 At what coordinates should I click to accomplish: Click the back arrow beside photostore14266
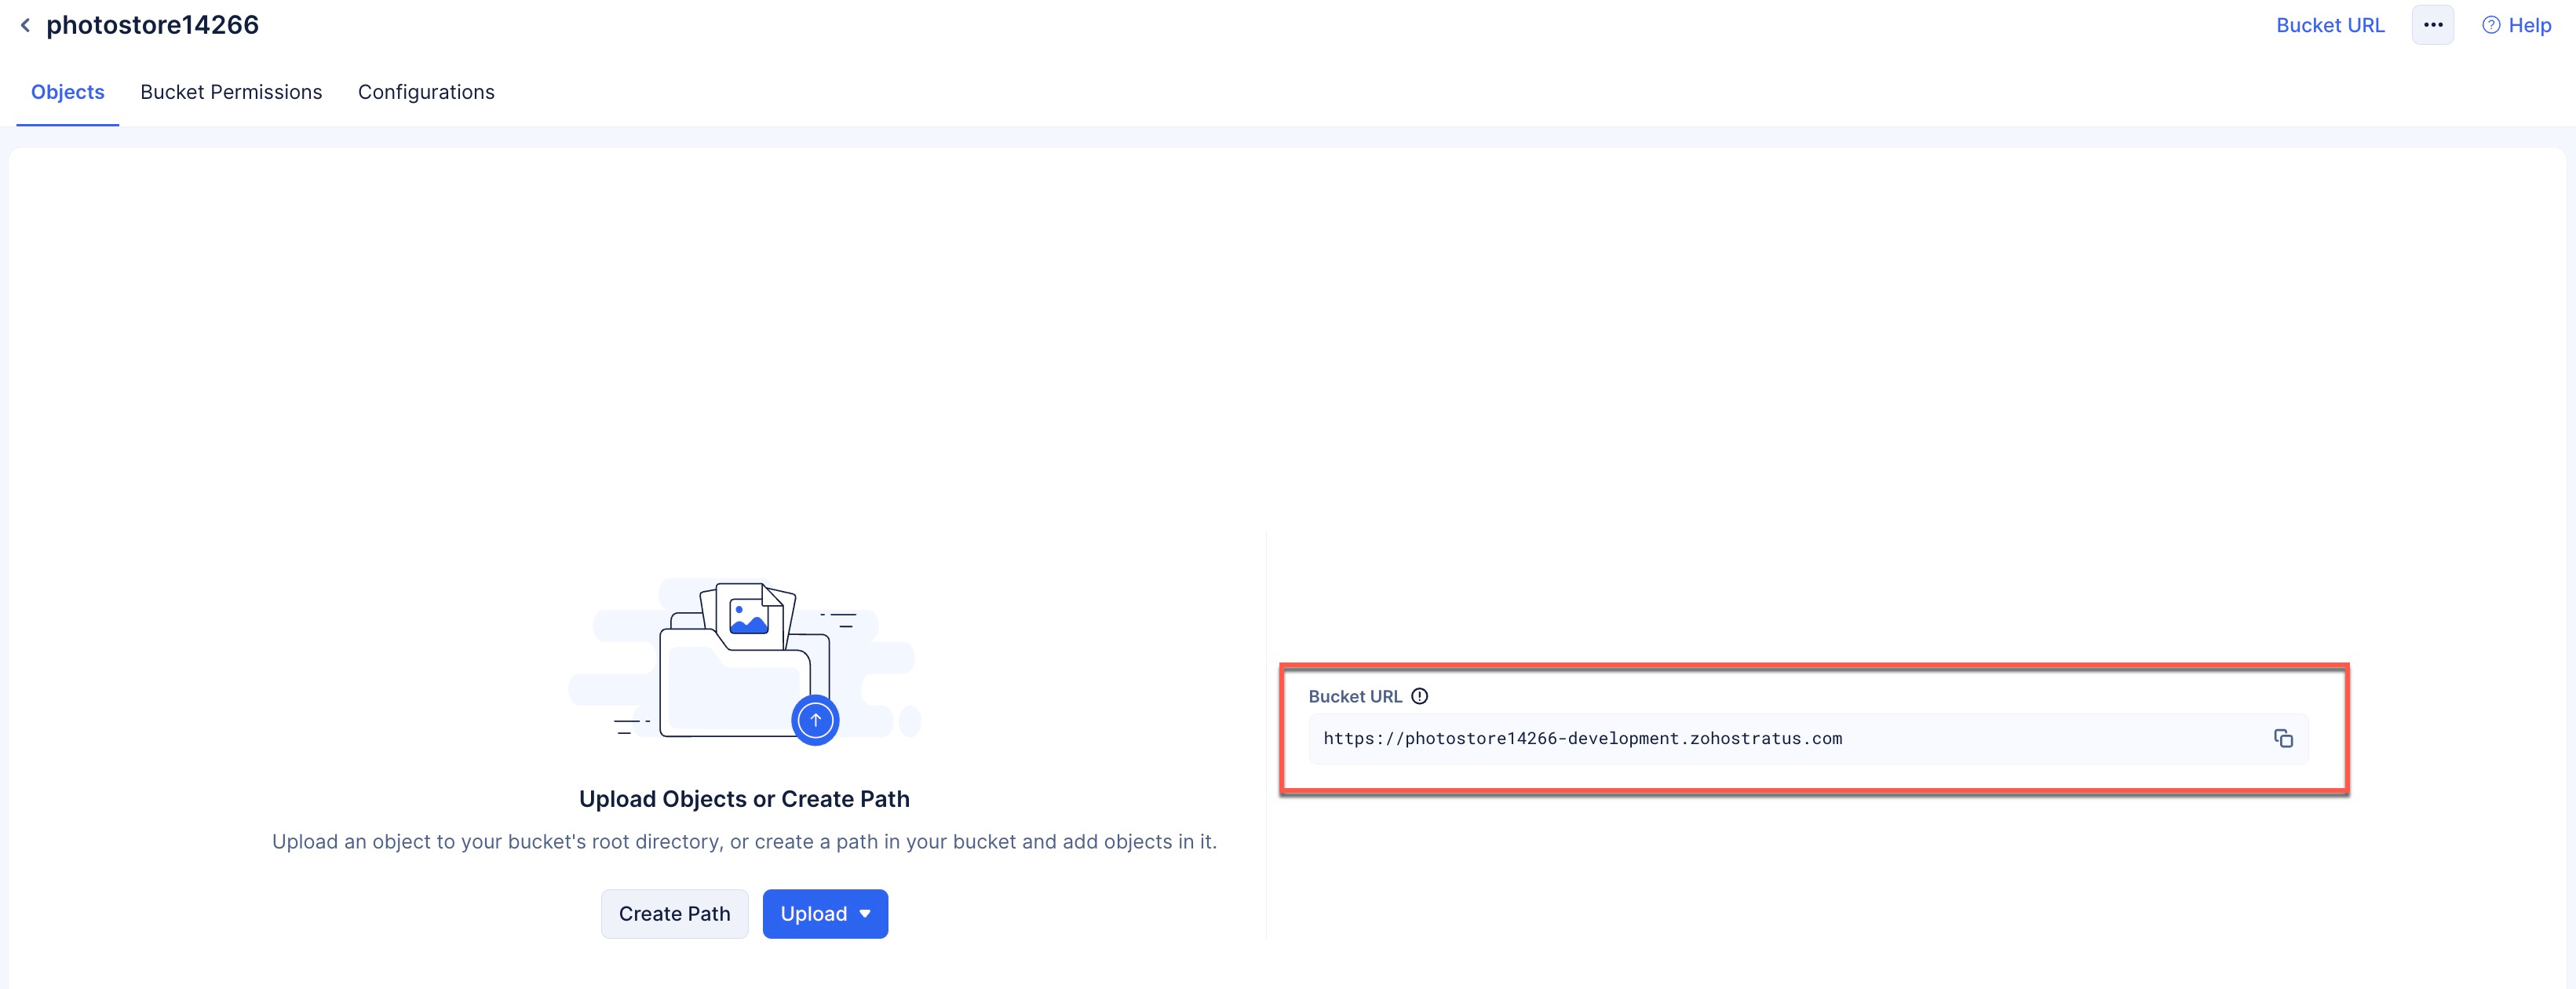coord(26,25)
